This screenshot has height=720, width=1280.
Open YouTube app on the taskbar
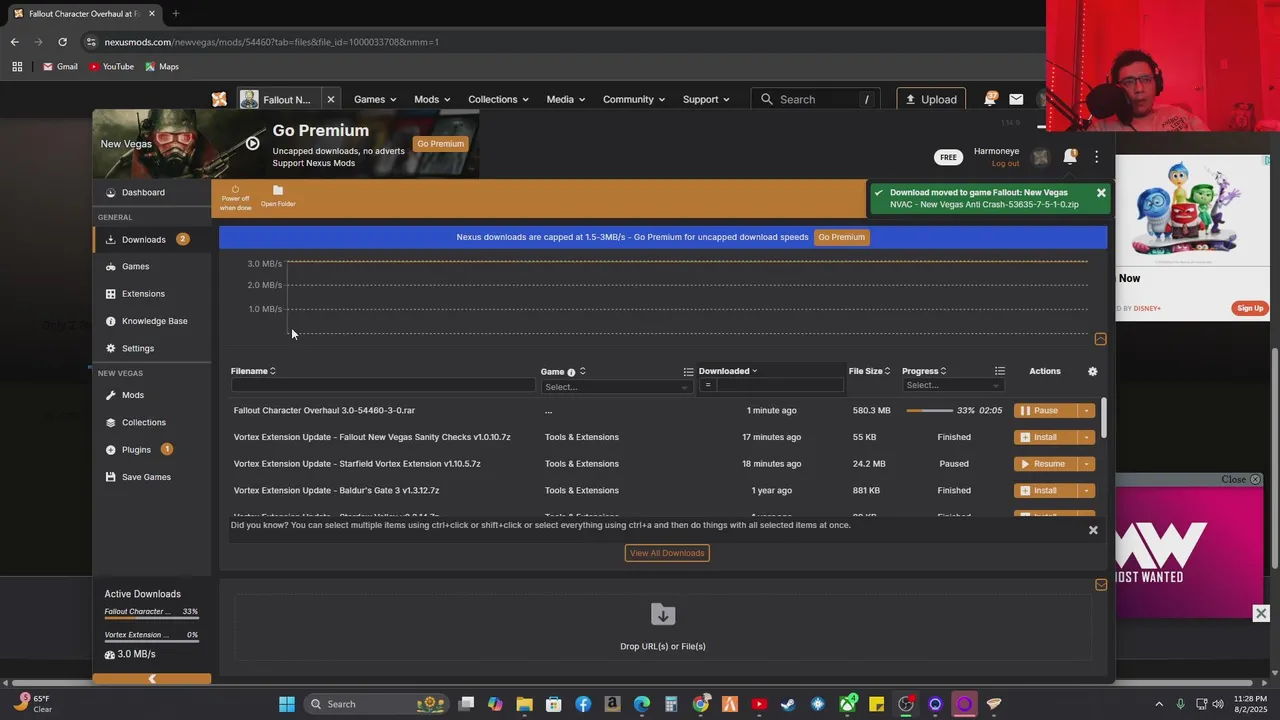[759, 704]
